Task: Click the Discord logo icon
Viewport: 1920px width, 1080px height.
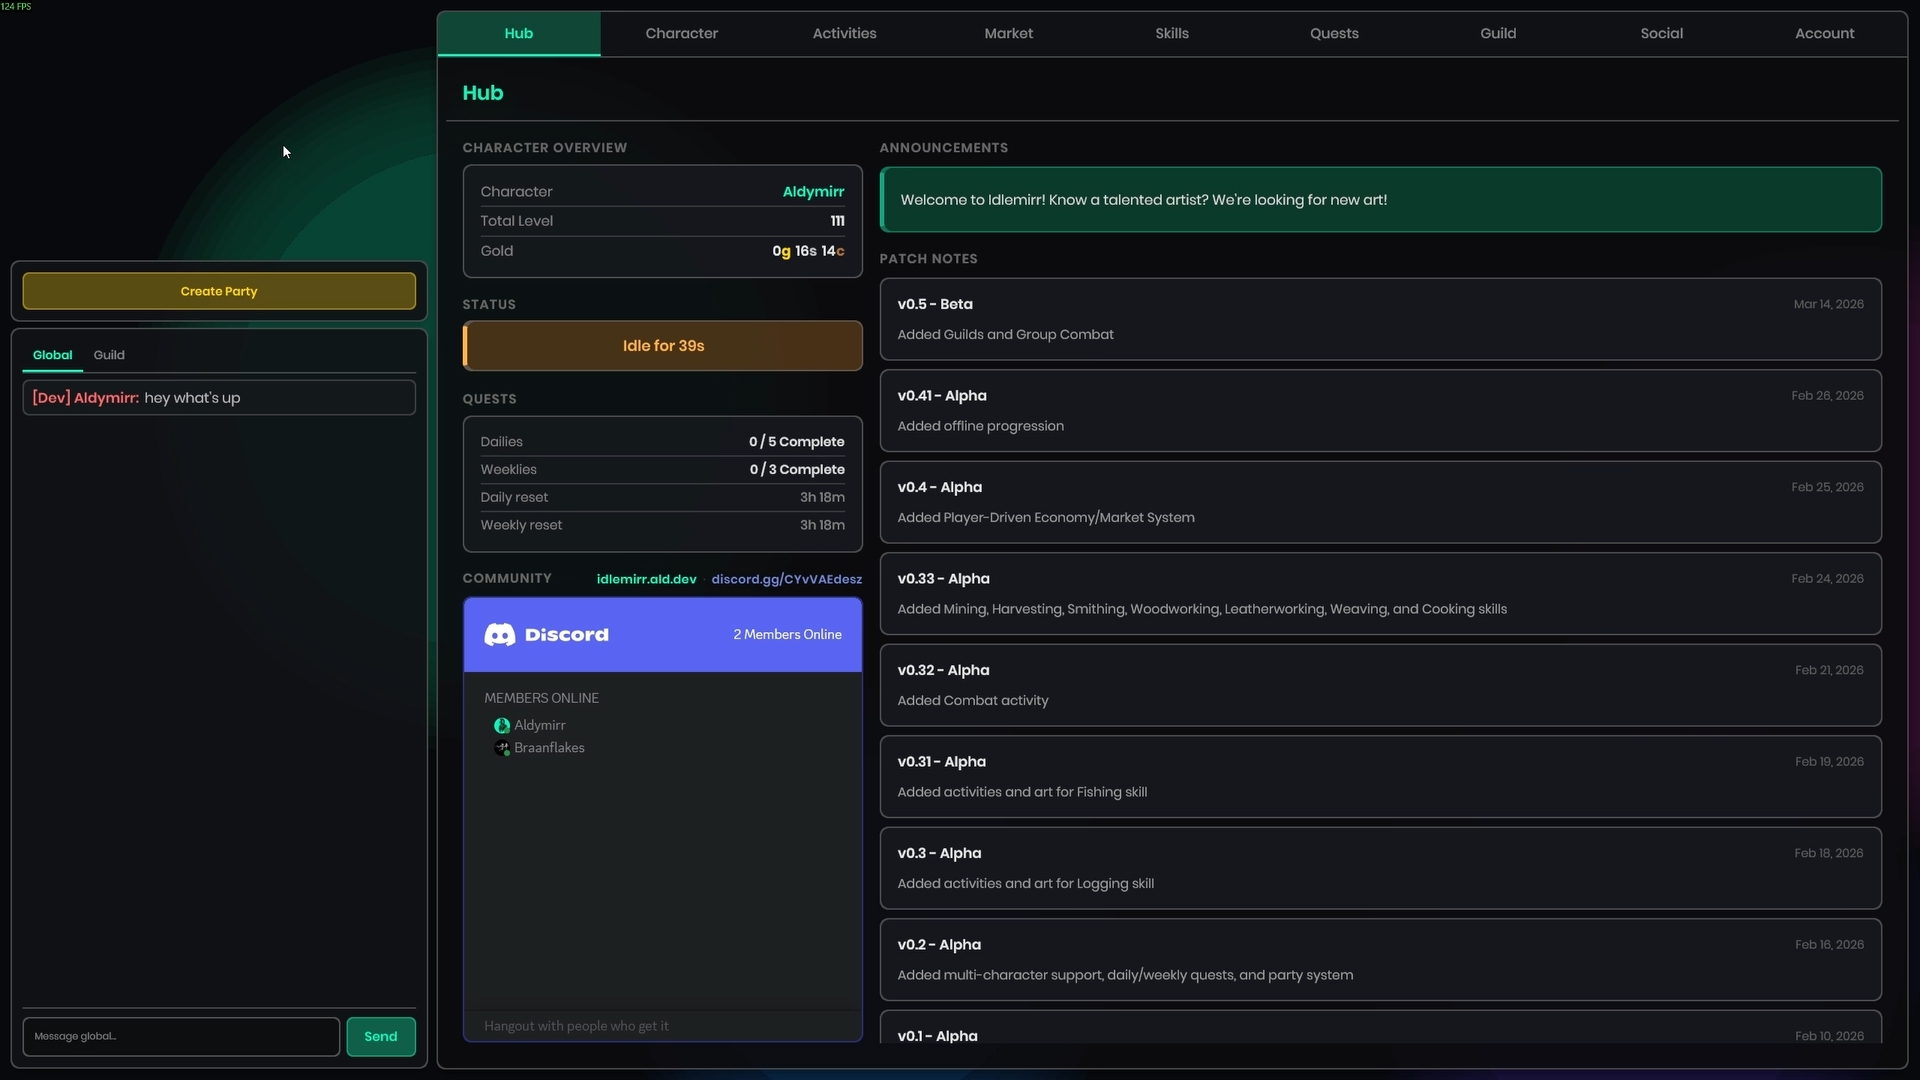Action: (499, 635)
